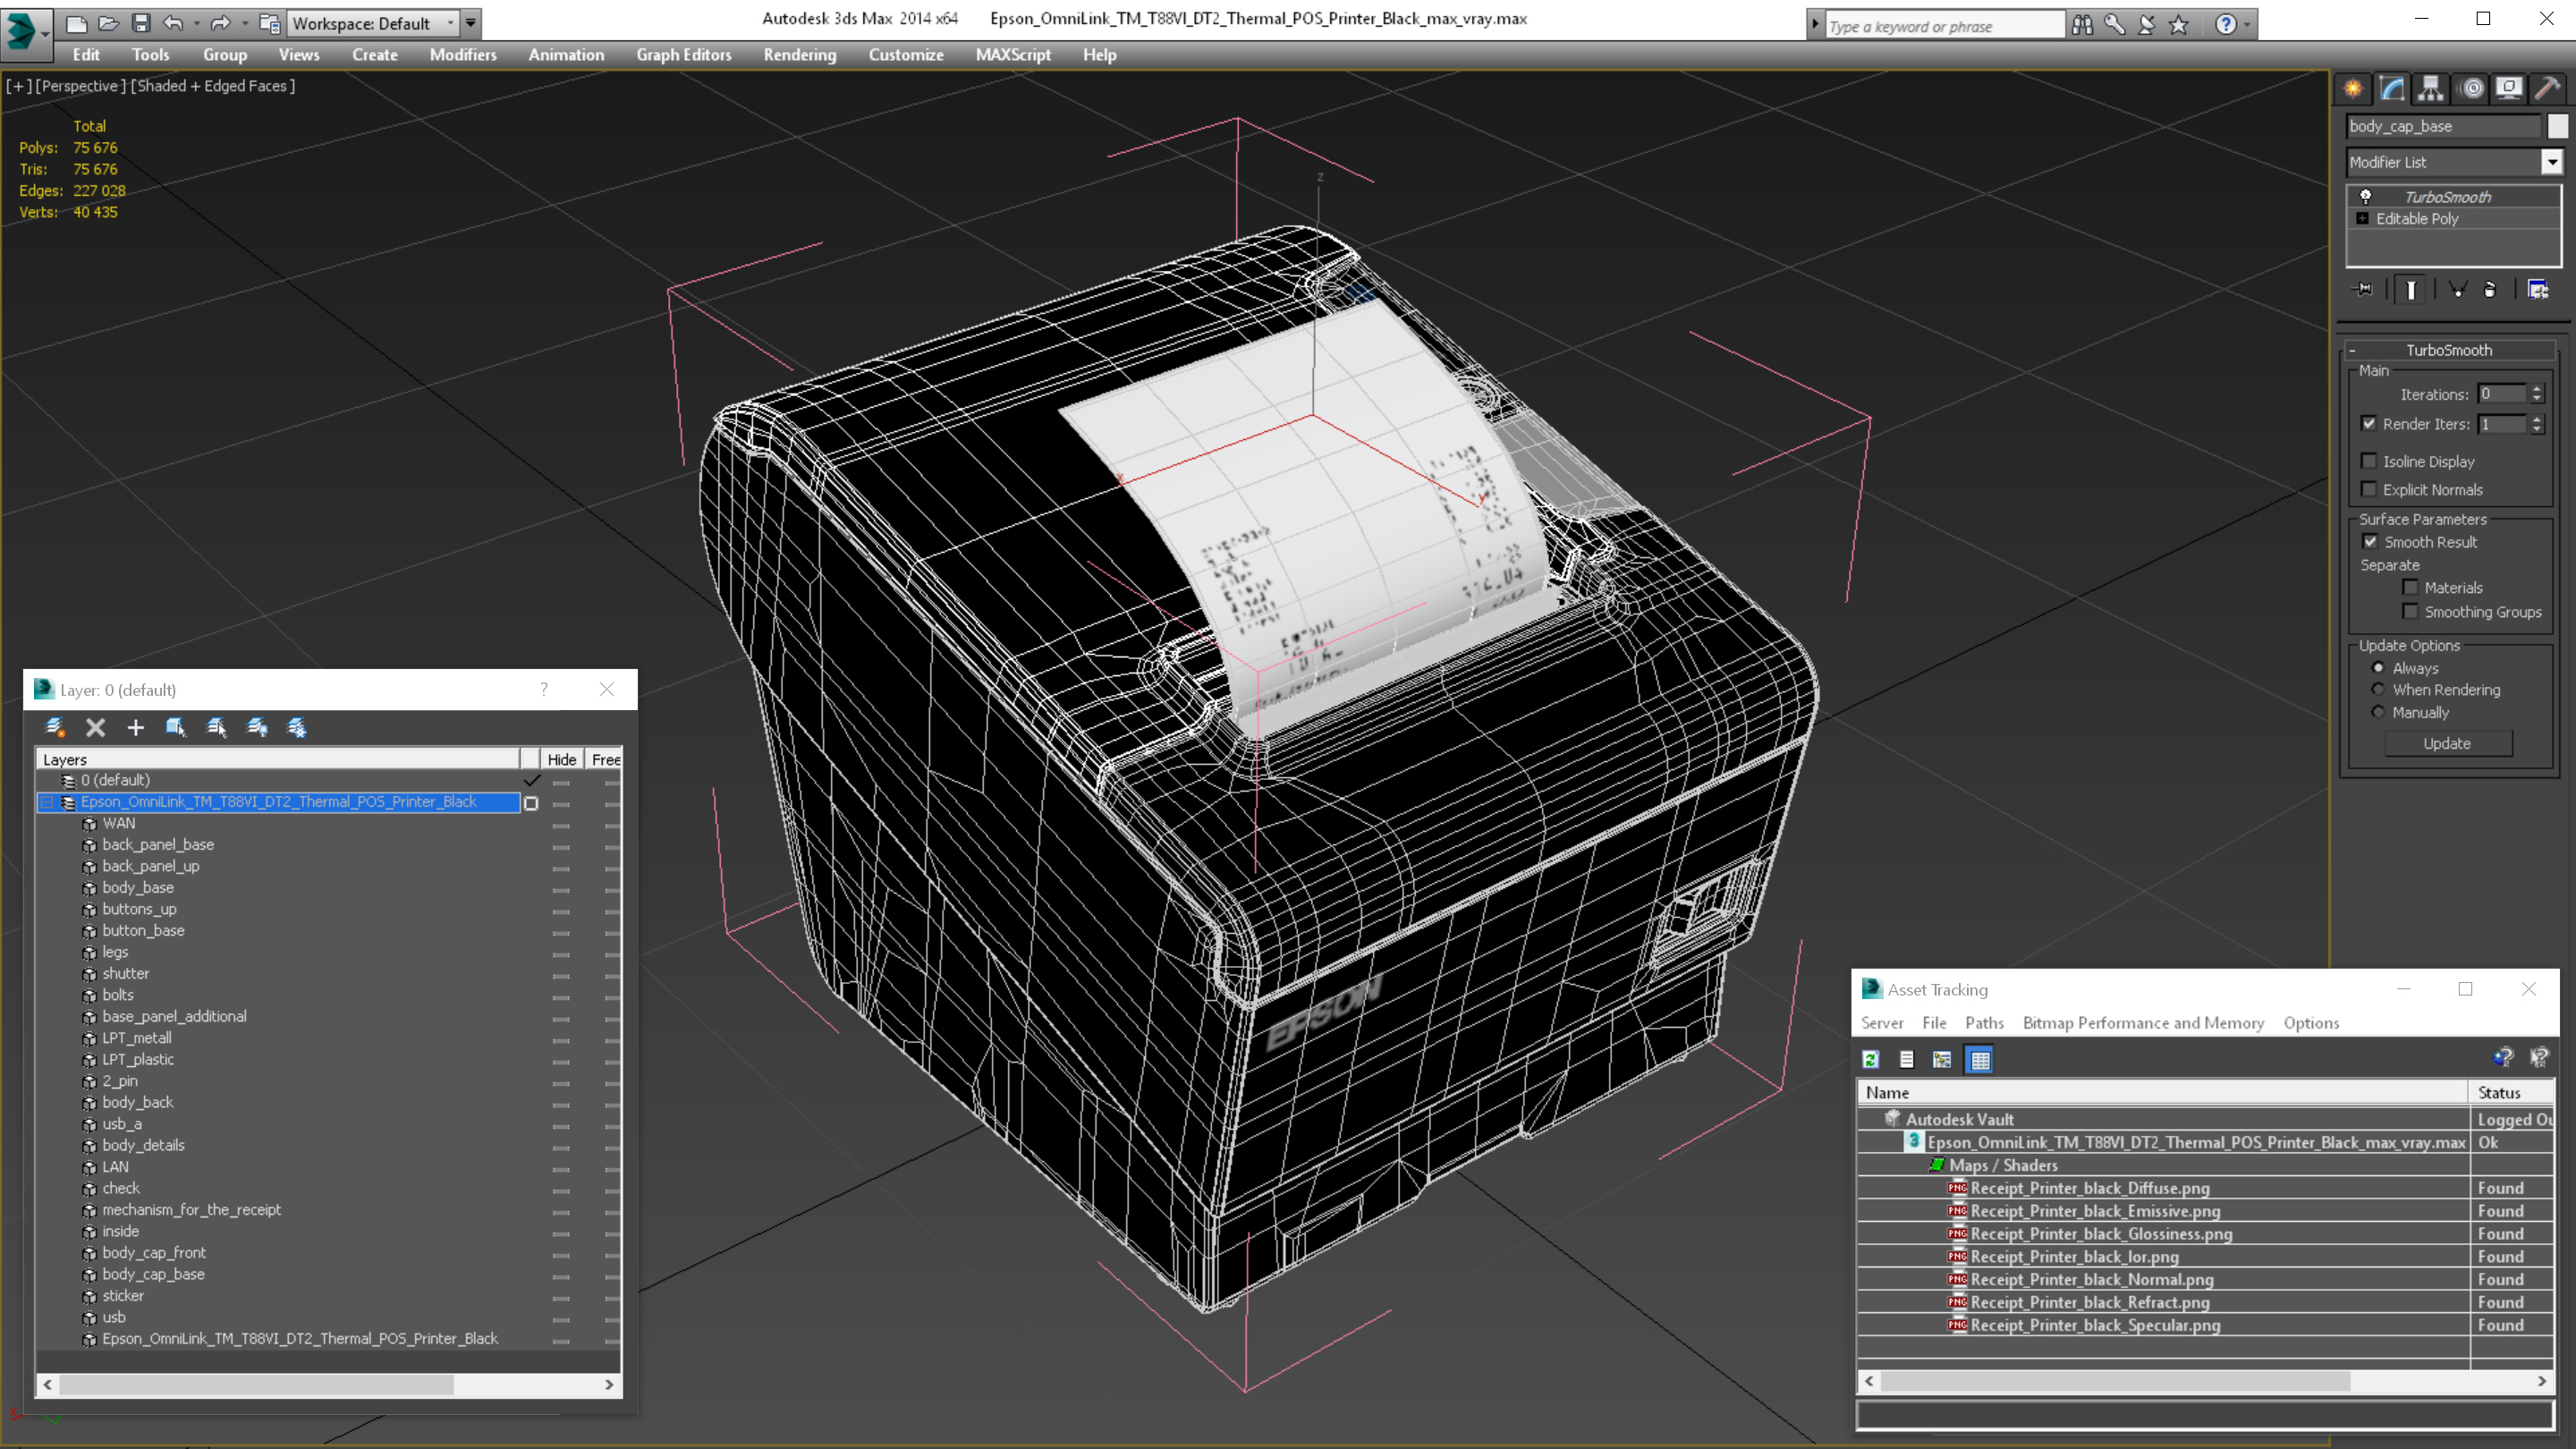Open the Modify command panel tab
Screen dimensions: 2576x1449
coord(2392,88)
